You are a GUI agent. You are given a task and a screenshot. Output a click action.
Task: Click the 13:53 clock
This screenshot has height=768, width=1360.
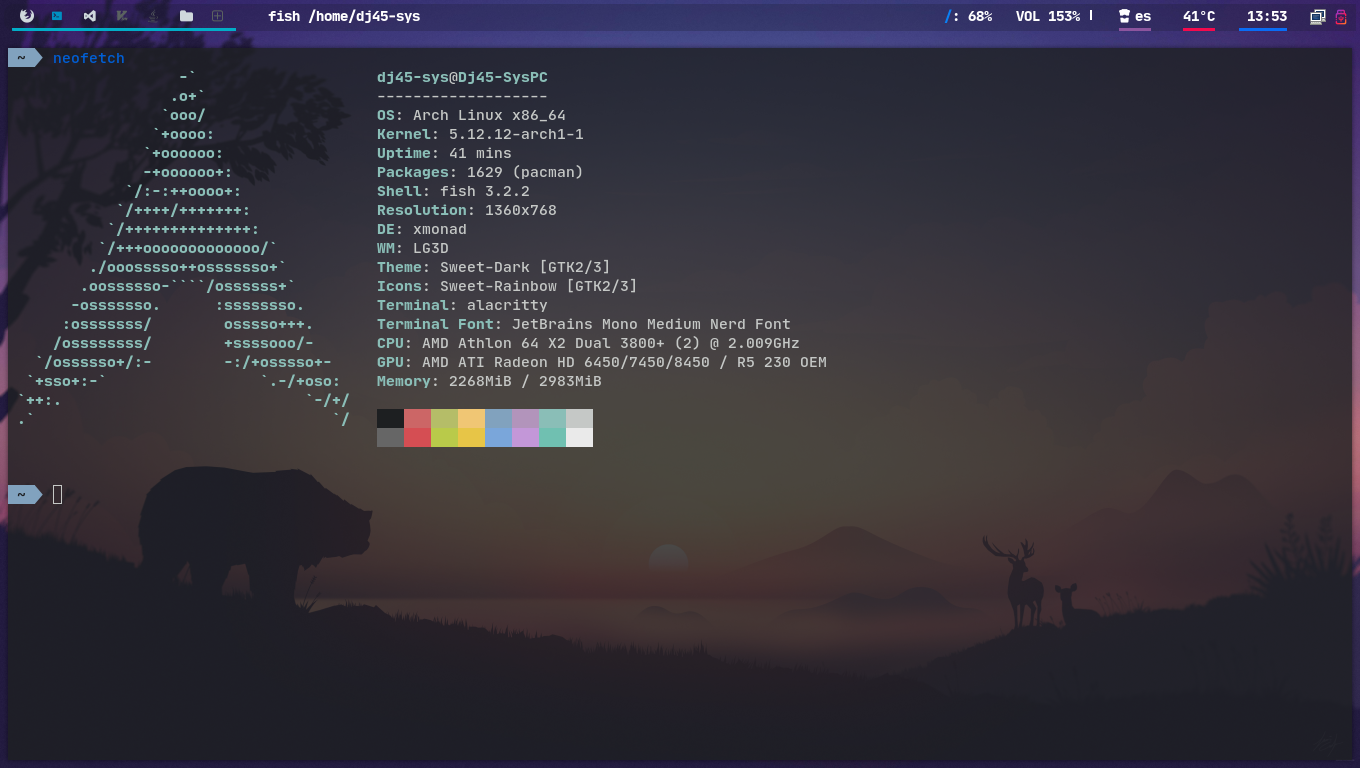pyautogui.click(x=1267, y=16)
